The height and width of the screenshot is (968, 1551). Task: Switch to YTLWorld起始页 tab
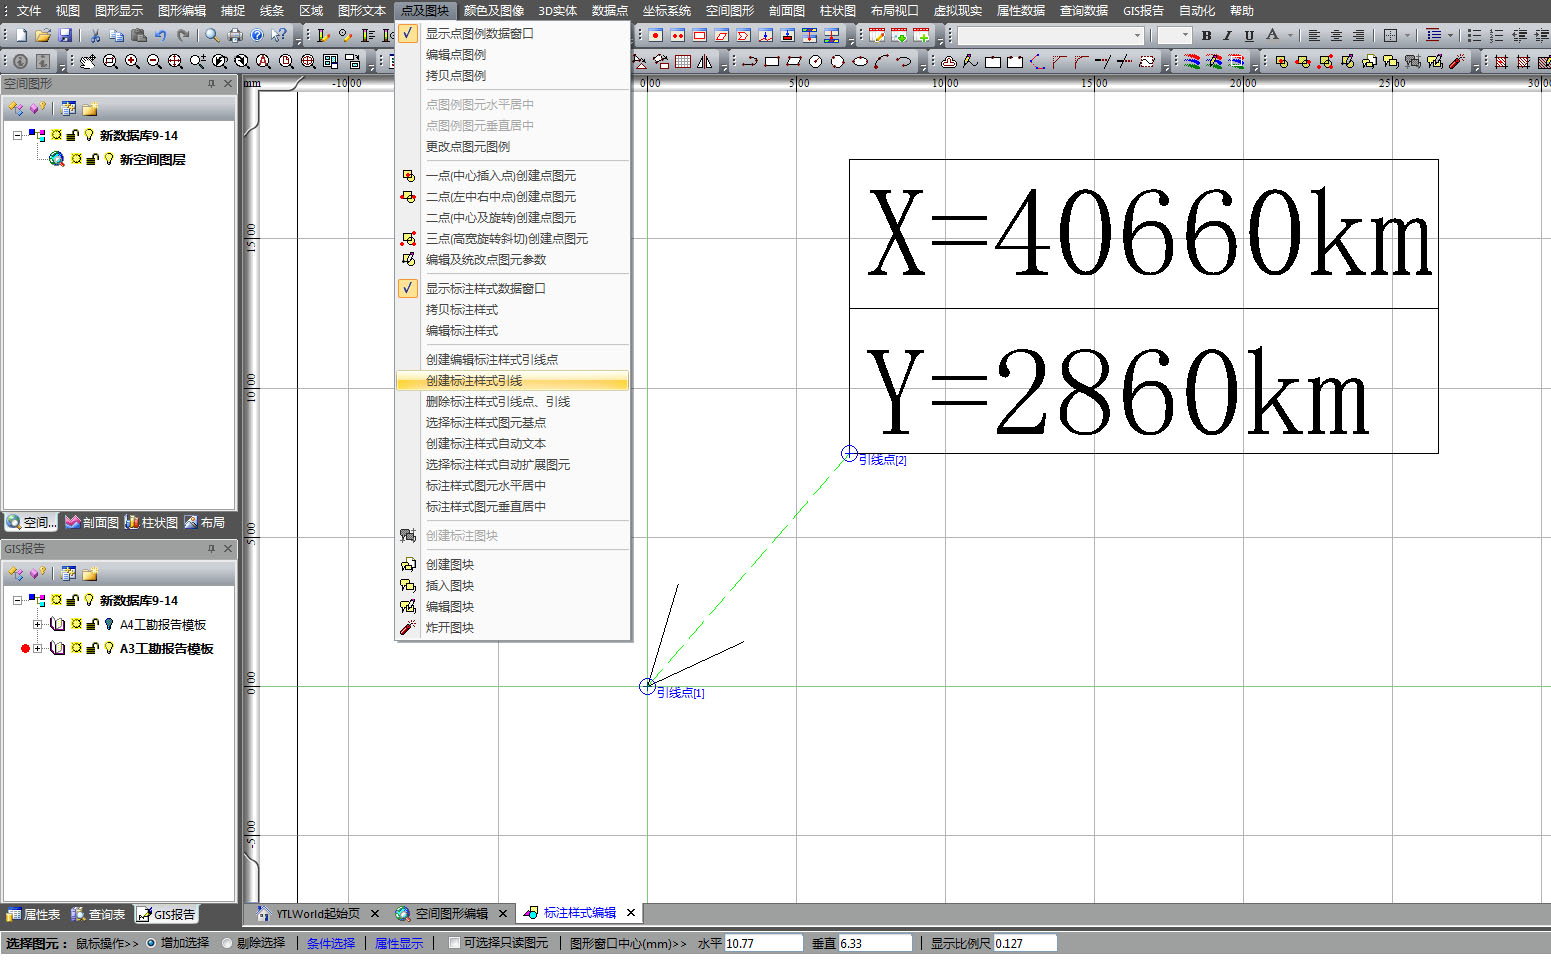pyautogui.click(x=318, y=913)
